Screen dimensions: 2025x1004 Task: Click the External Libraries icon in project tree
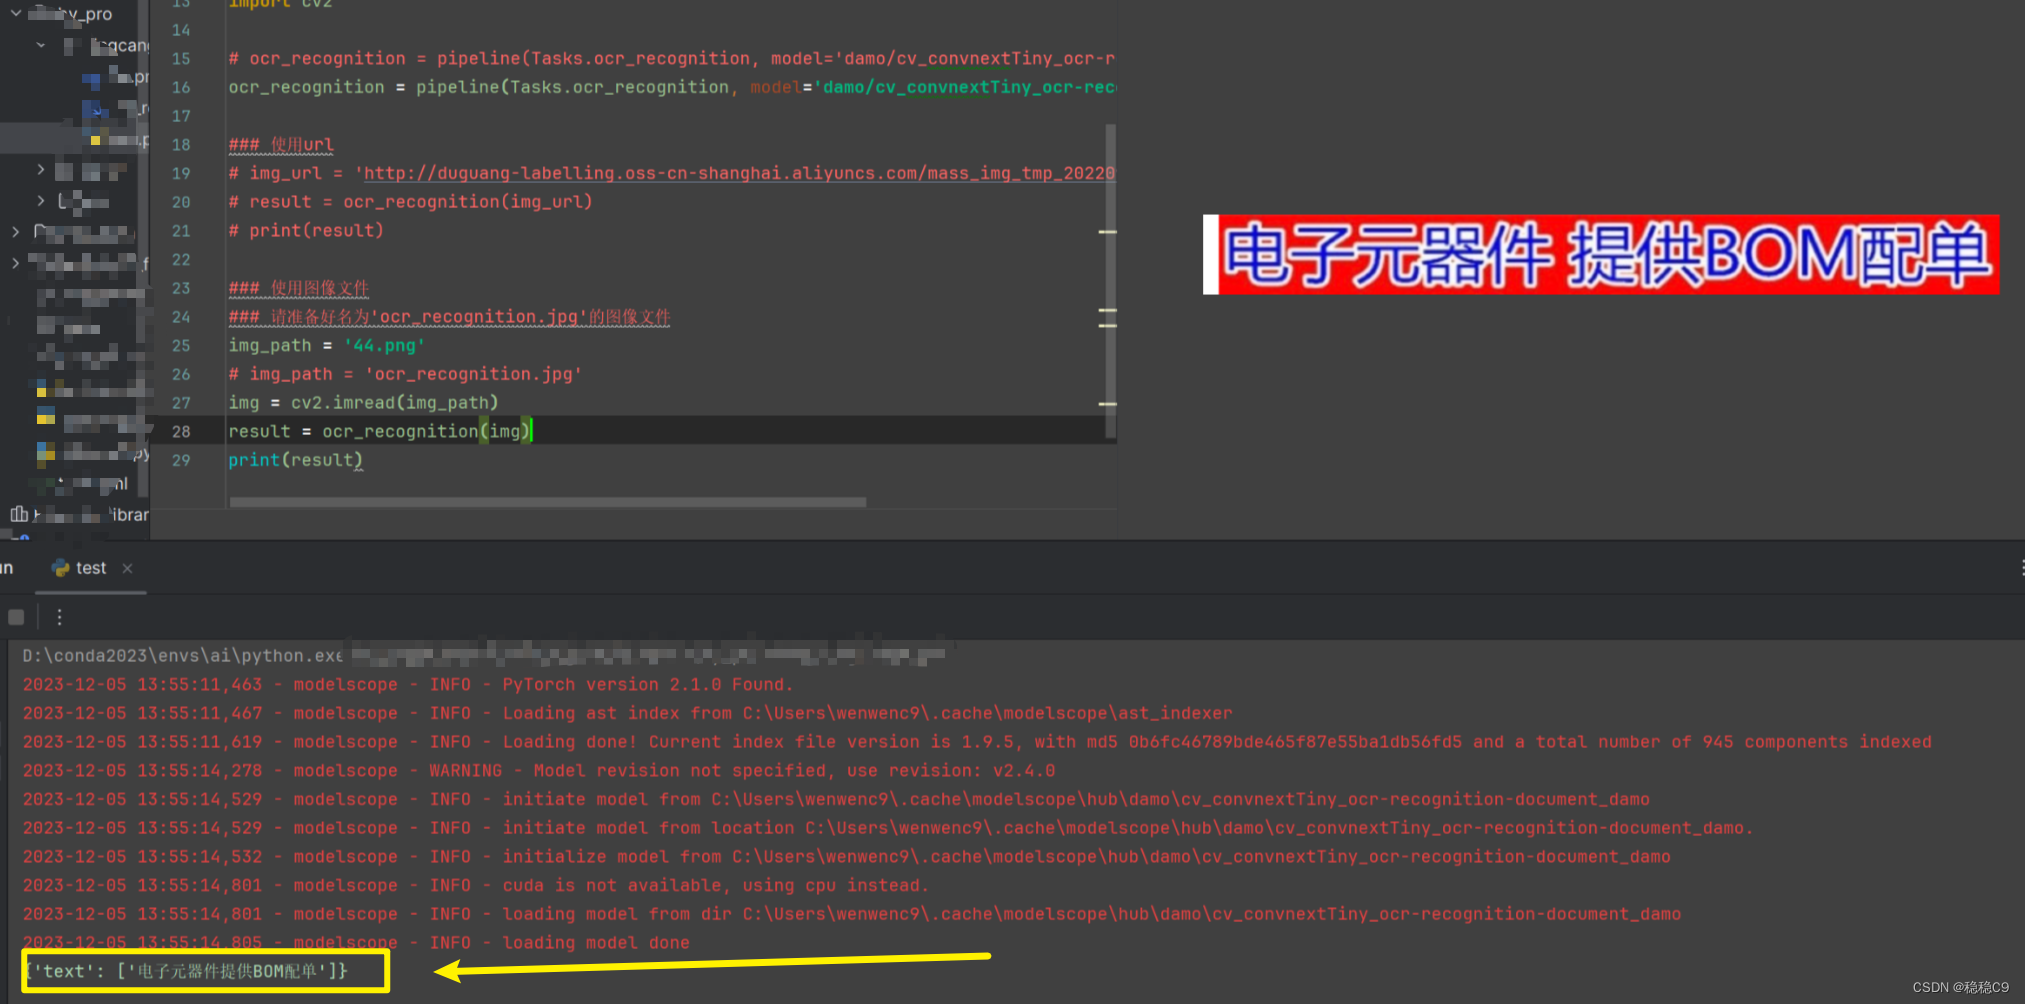(19, 514)
